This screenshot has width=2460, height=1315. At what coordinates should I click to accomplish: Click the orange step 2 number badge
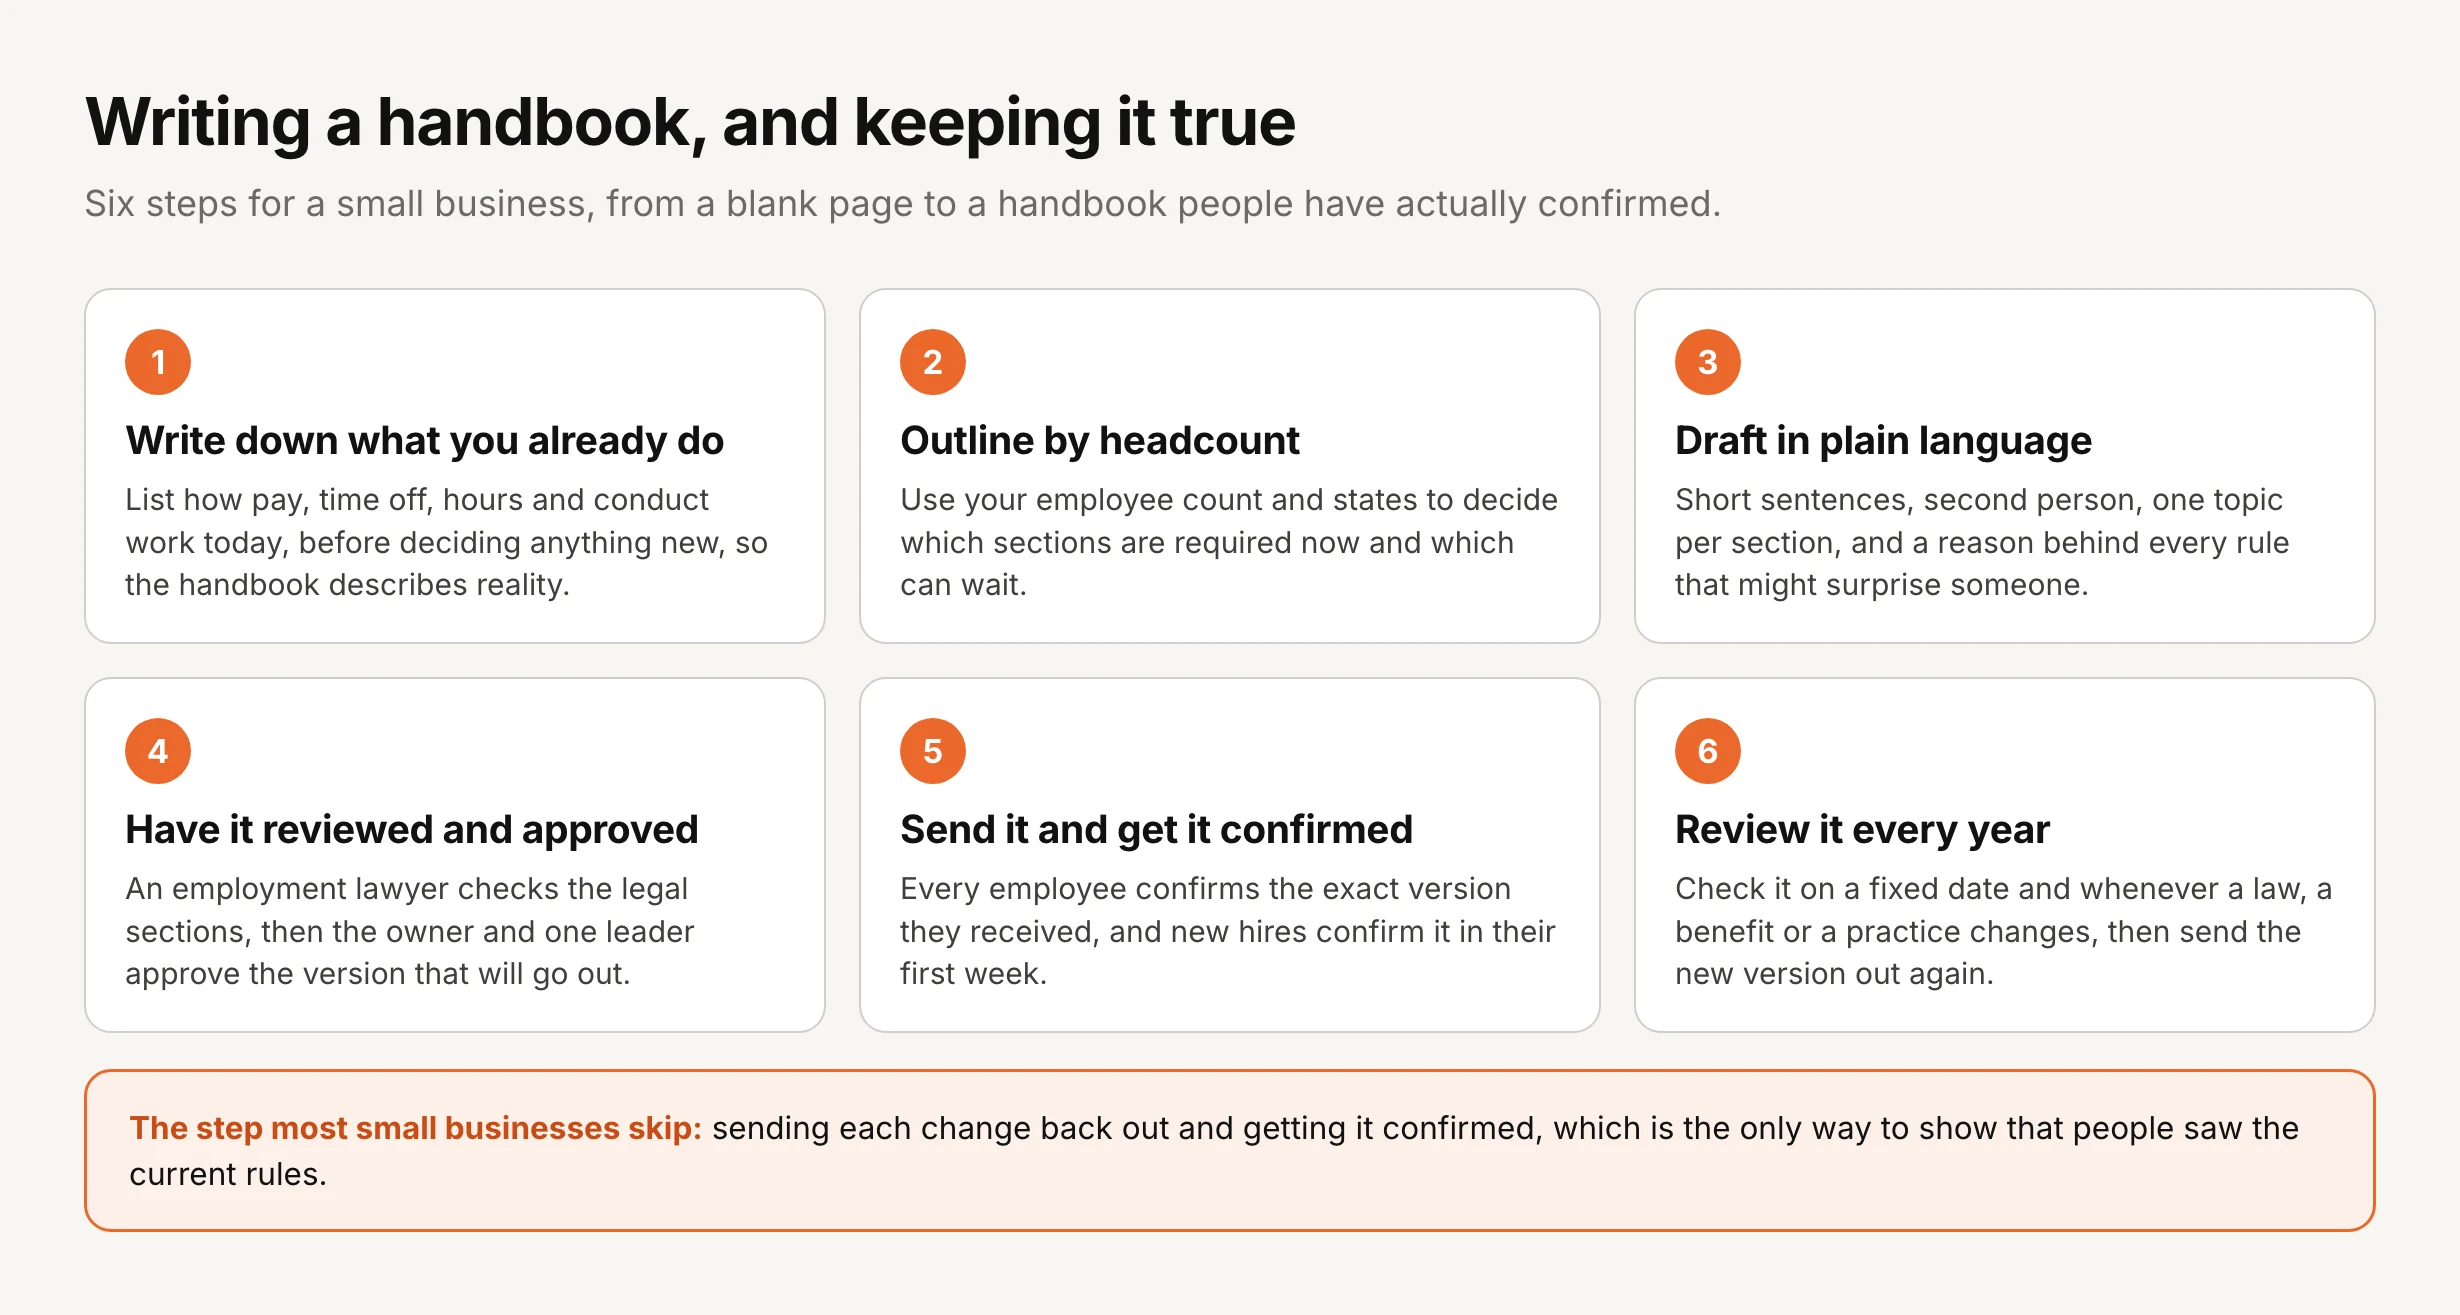933,362
